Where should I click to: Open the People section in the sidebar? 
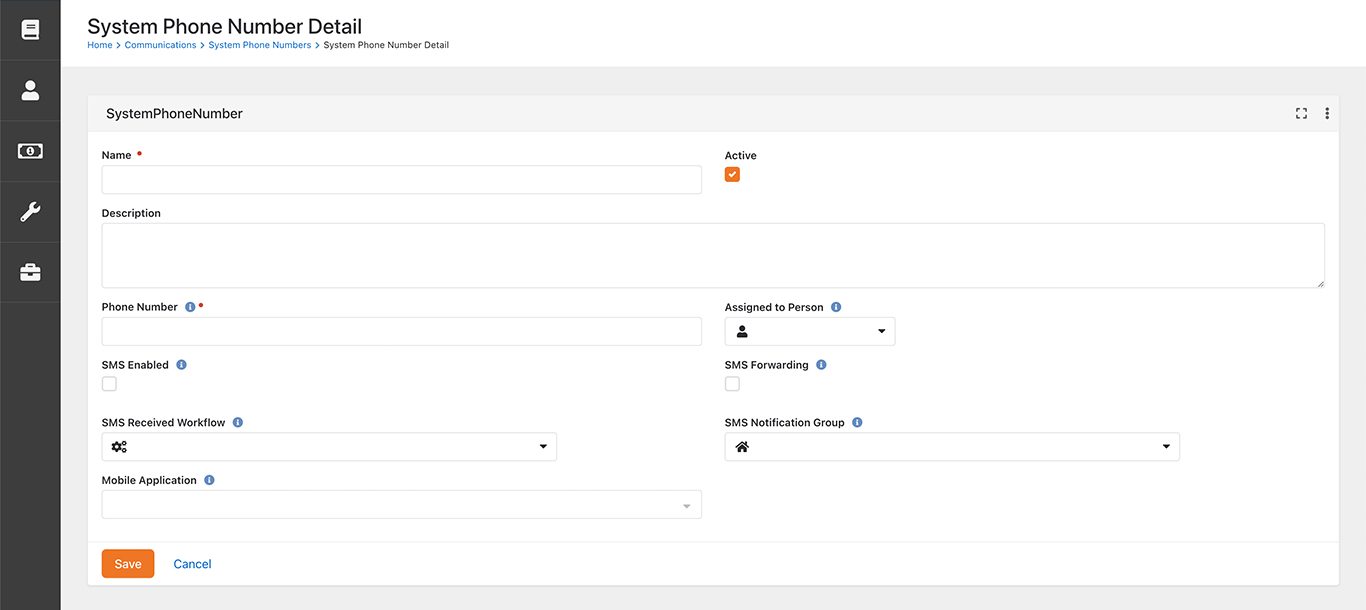(30, 90)
